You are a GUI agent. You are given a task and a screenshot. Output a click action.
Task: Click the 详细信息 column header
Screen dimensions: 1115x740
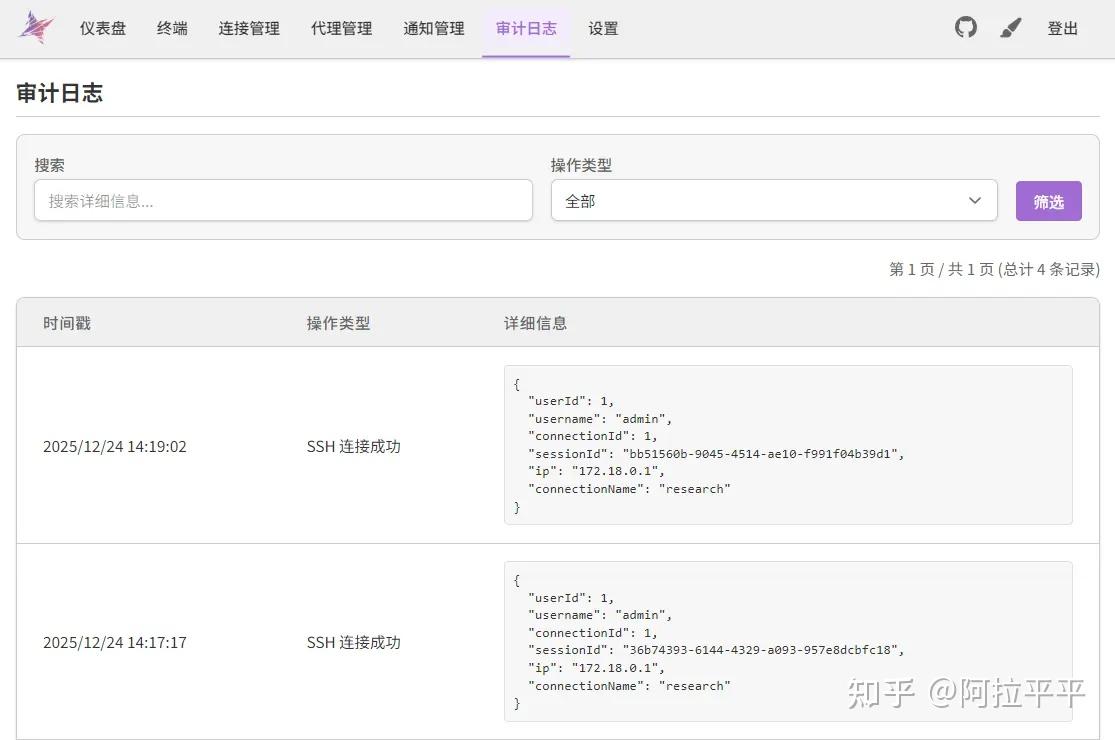535,323
